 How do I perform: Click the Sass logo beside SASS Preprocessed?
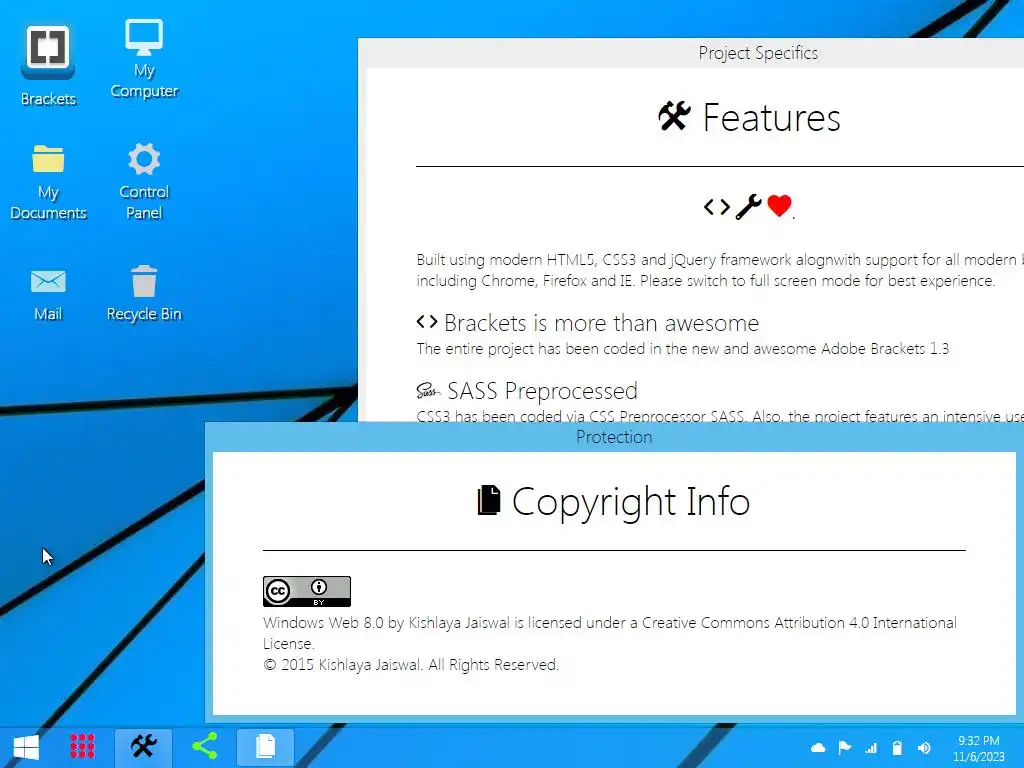pyautogui.click(x=428, y=391)
